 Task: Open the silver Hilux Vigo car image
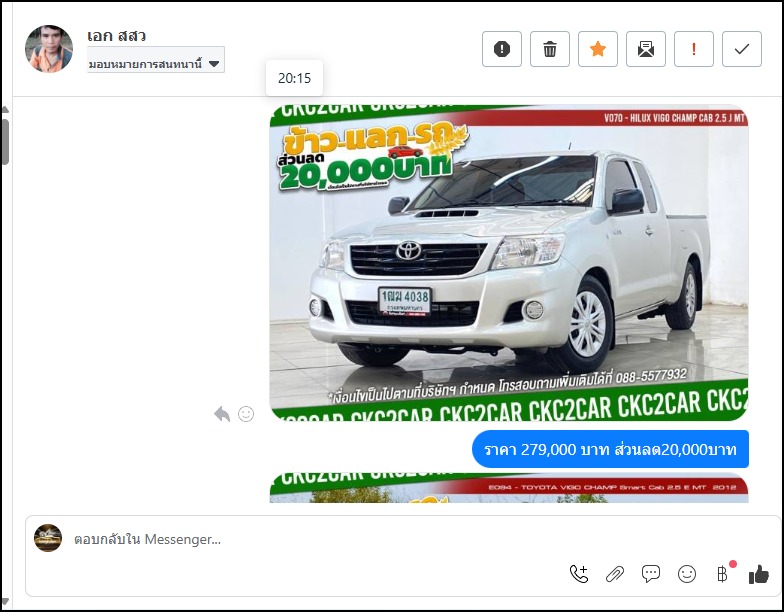[509, 262]
